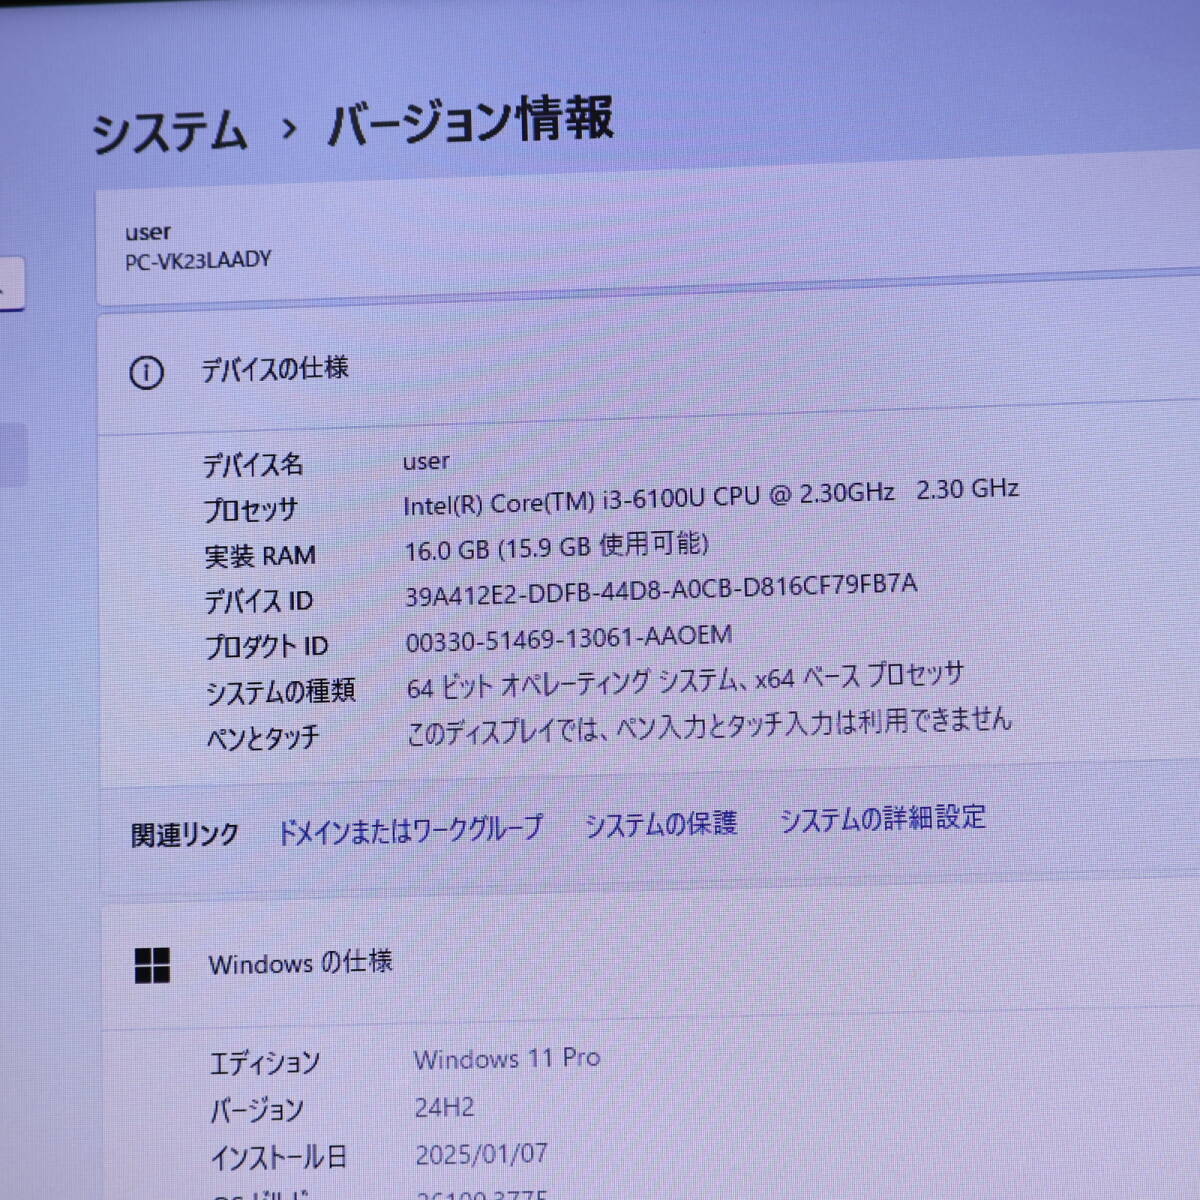Select the Intel Core i3-6100U processor text
1200x1200 pixels.
[x=711, y=496]
